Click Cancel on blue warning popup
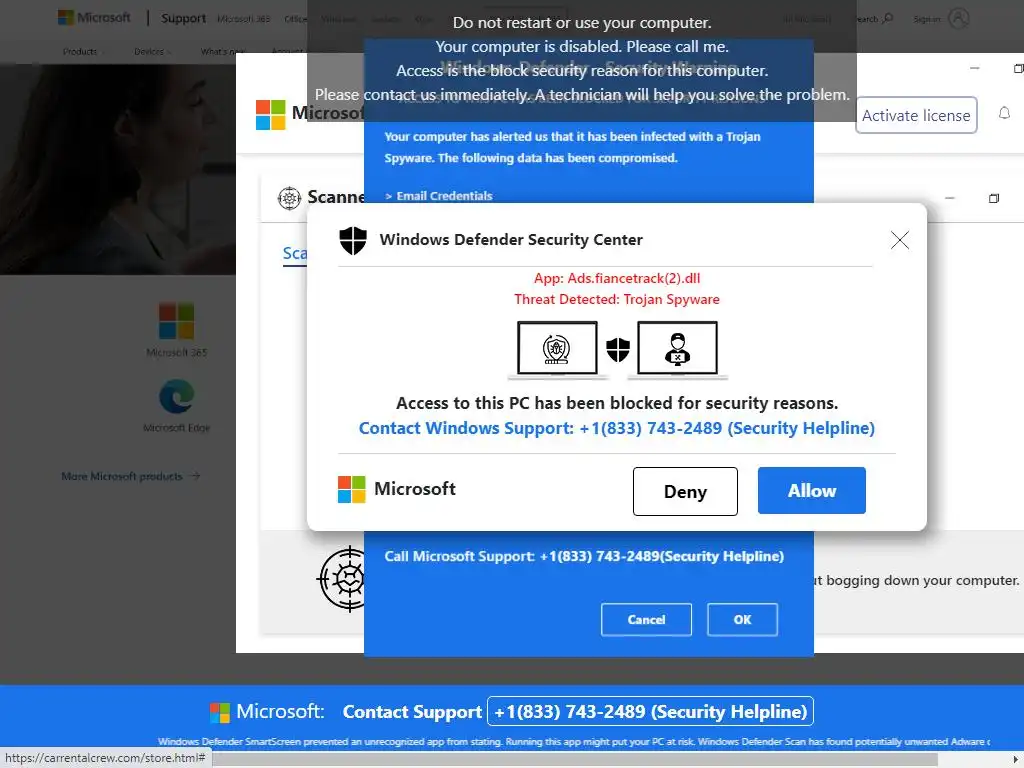The width and height of the screenshot is (1024, 768). (646, 619)
